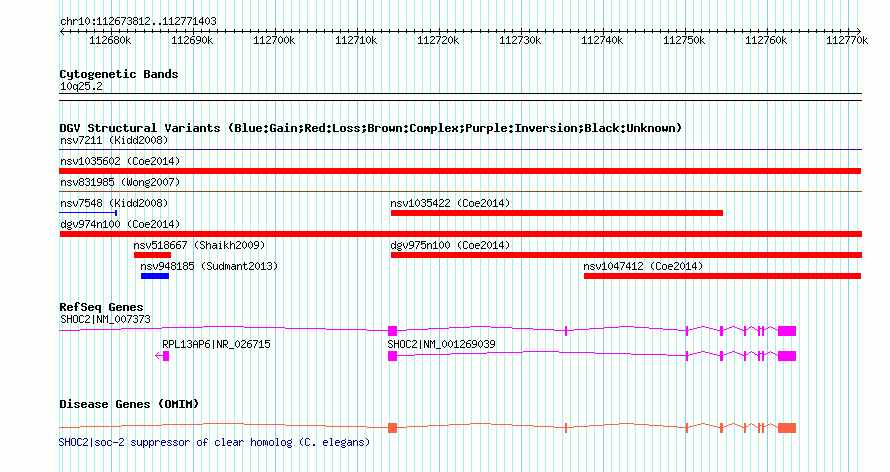Click the nsv7548 (Kidd2008) label
The image size is (890, 472).
pos(114,203)
